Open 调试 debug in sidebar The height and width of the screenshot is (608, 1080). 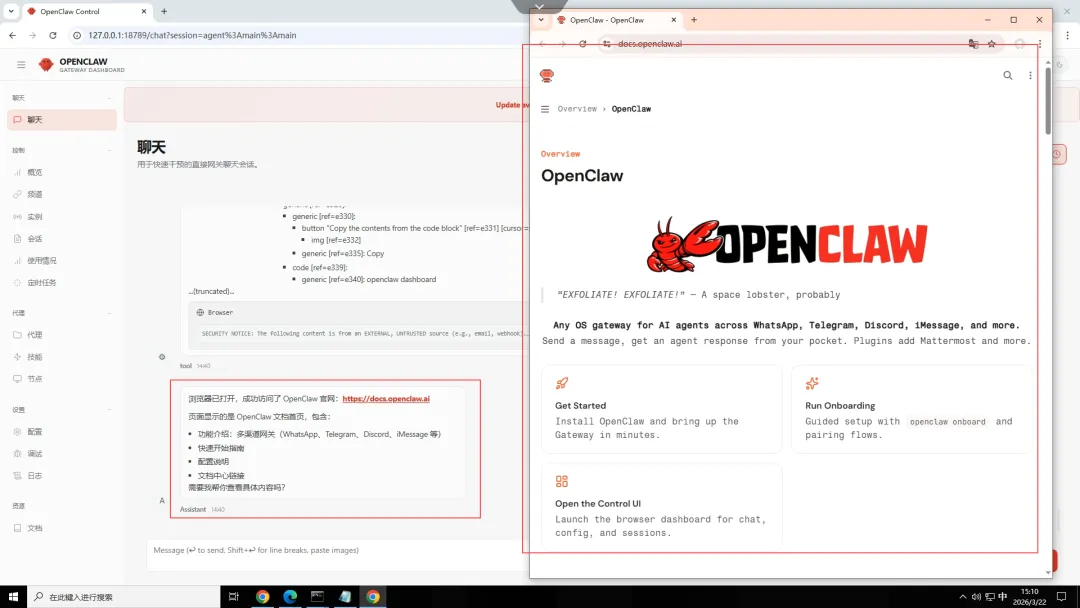click(62, 454)
